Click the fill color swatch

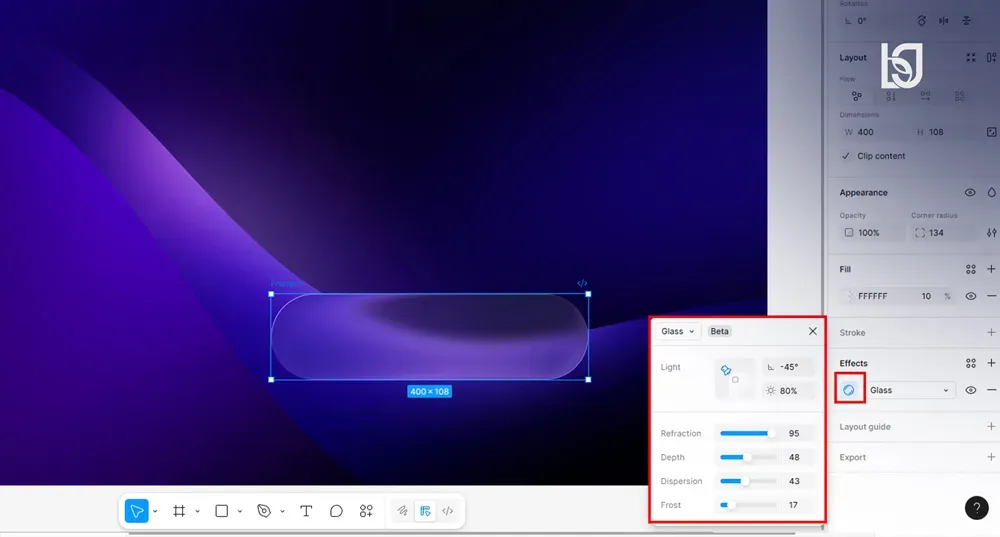(849, 296)
